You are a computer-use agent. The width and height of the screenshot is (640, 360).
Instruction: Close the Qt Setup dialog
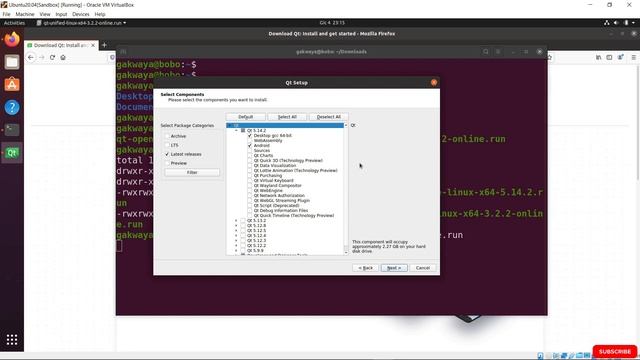433,82
